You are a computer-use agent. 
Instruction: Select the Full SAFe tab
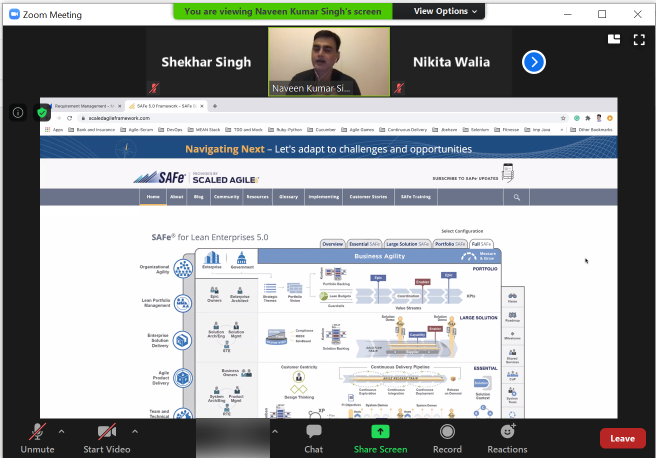(x=482, y=244)
